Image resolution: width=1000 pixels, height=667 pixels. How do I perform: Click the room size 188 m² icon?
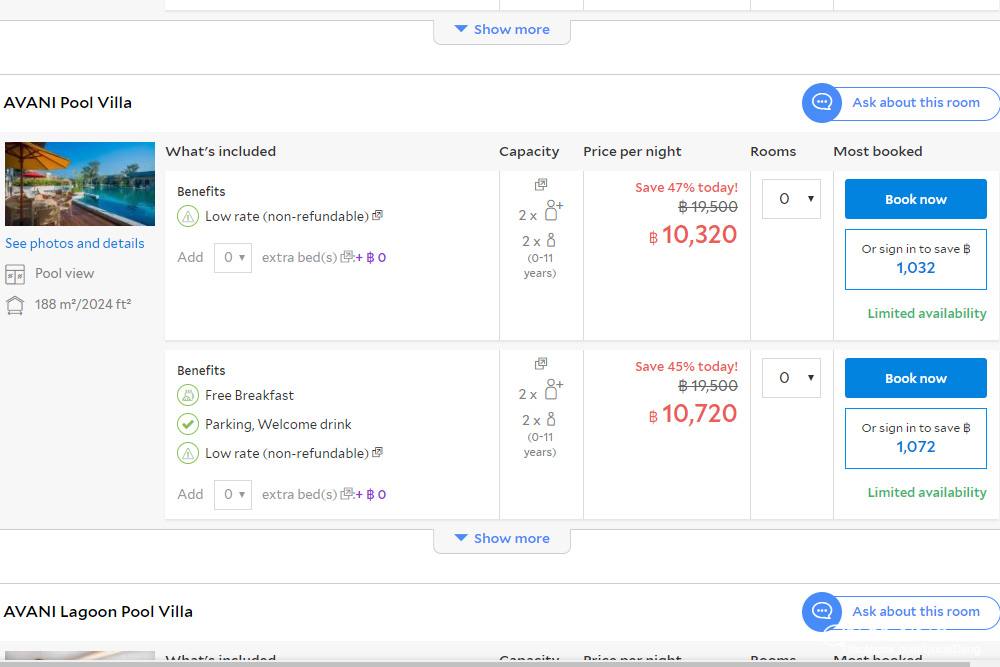coord(15,305)
